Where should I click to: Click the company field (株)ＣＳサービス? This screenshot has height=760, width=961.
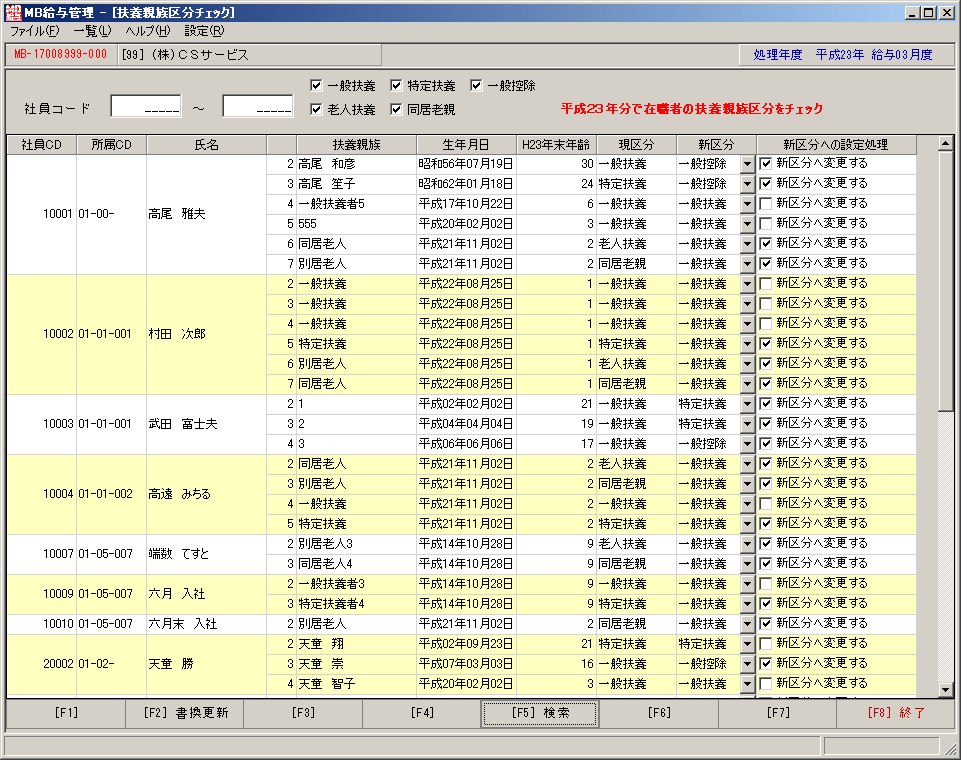tap(249, 55)
